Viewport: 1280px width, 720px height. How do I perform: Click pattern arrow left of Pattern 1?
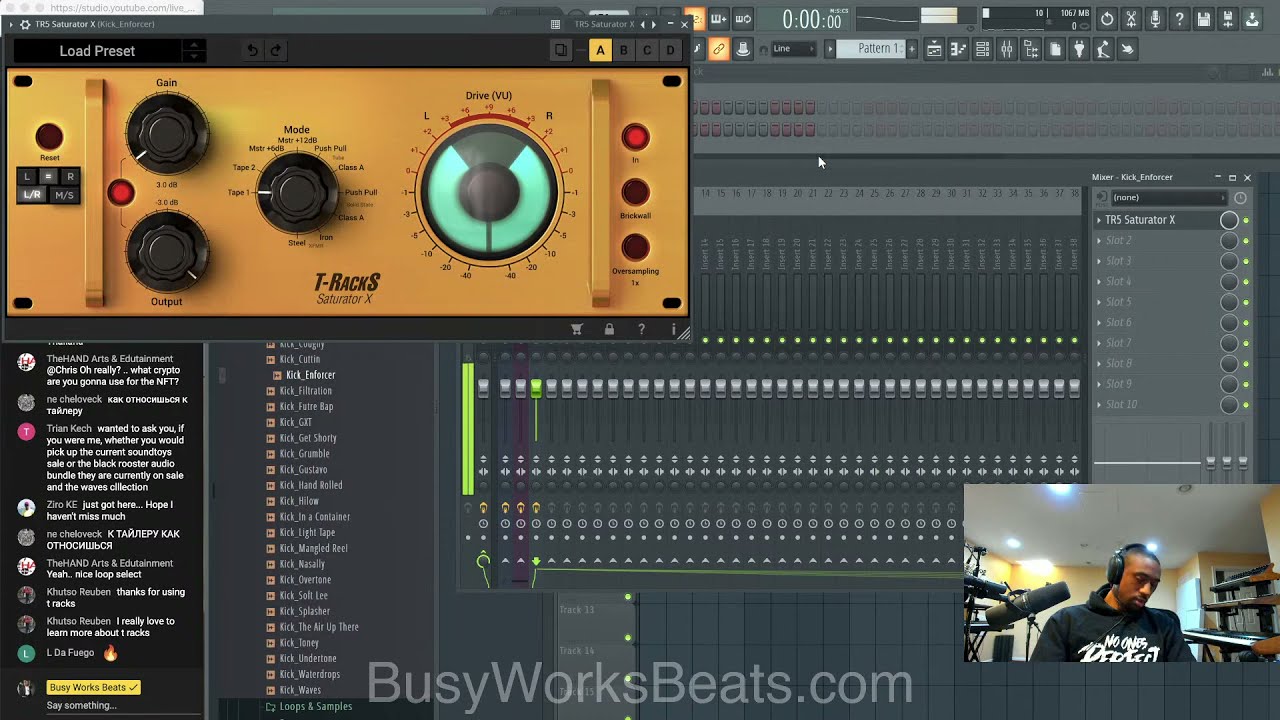[x=829, y=49]
